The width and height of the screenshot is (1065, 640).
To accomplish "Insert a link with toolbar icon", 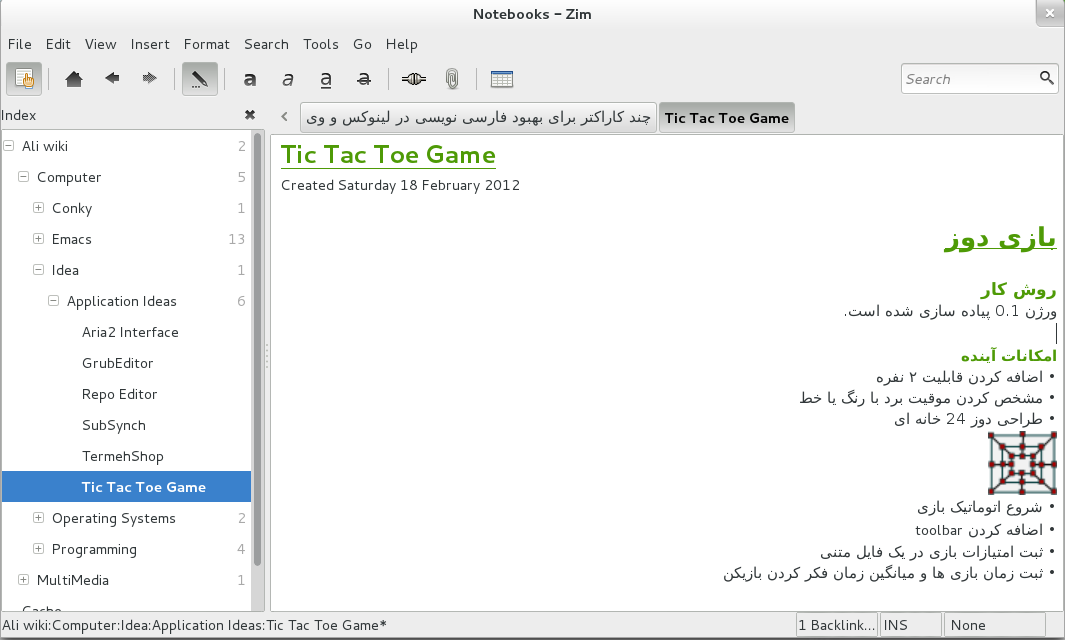I will click(x=414, y=79).
